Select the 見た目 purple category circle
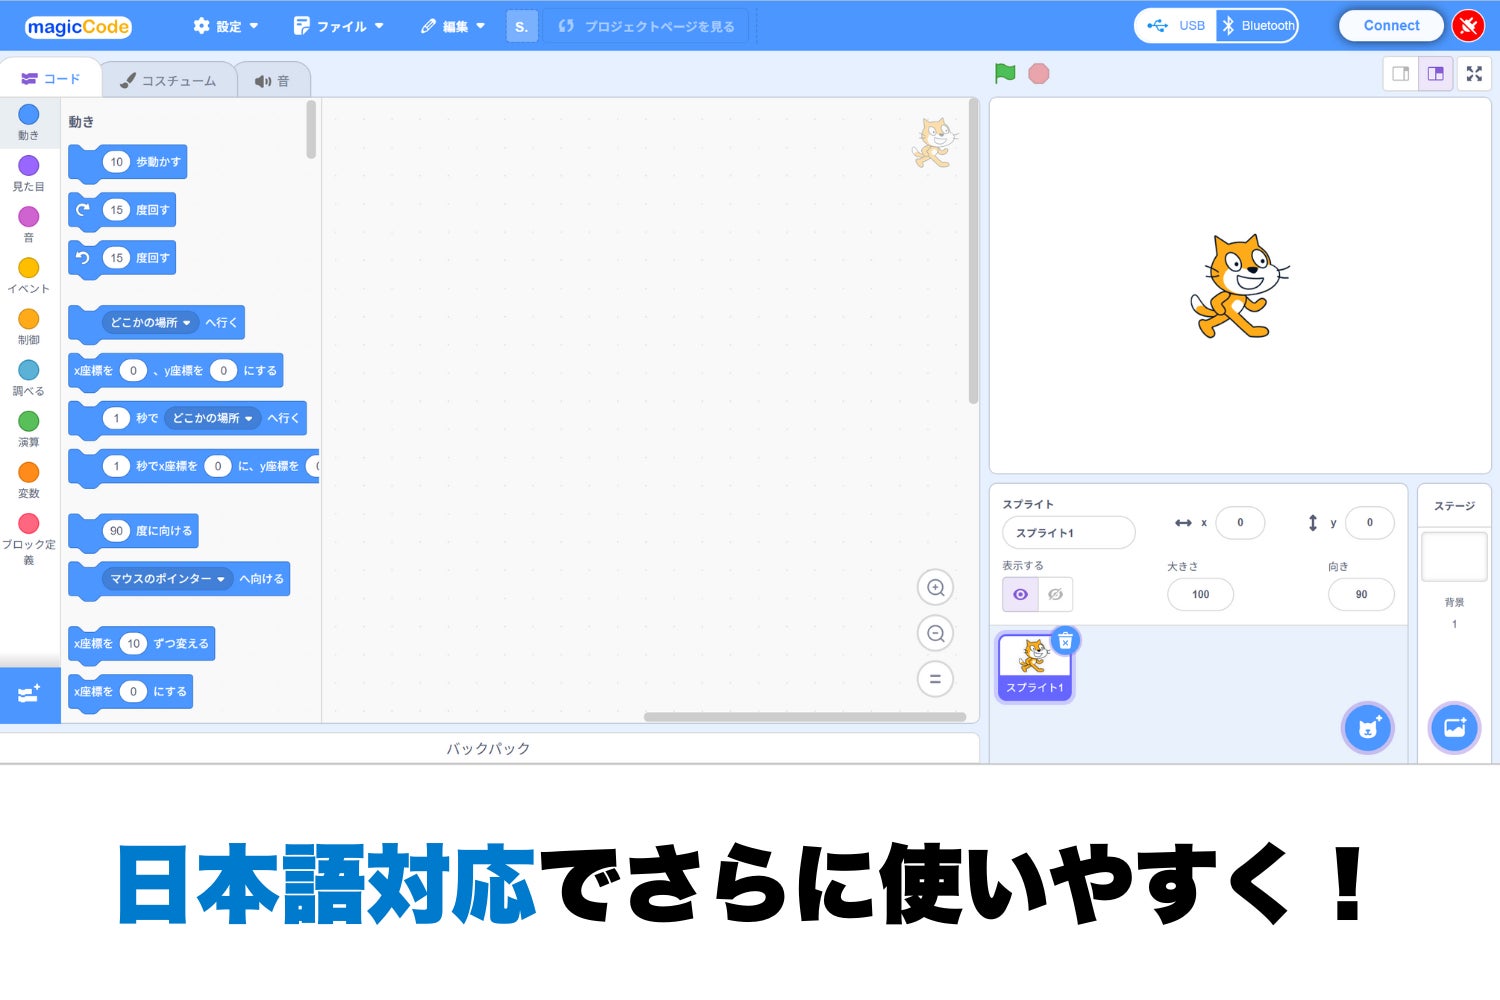 [x=29, y=166]
